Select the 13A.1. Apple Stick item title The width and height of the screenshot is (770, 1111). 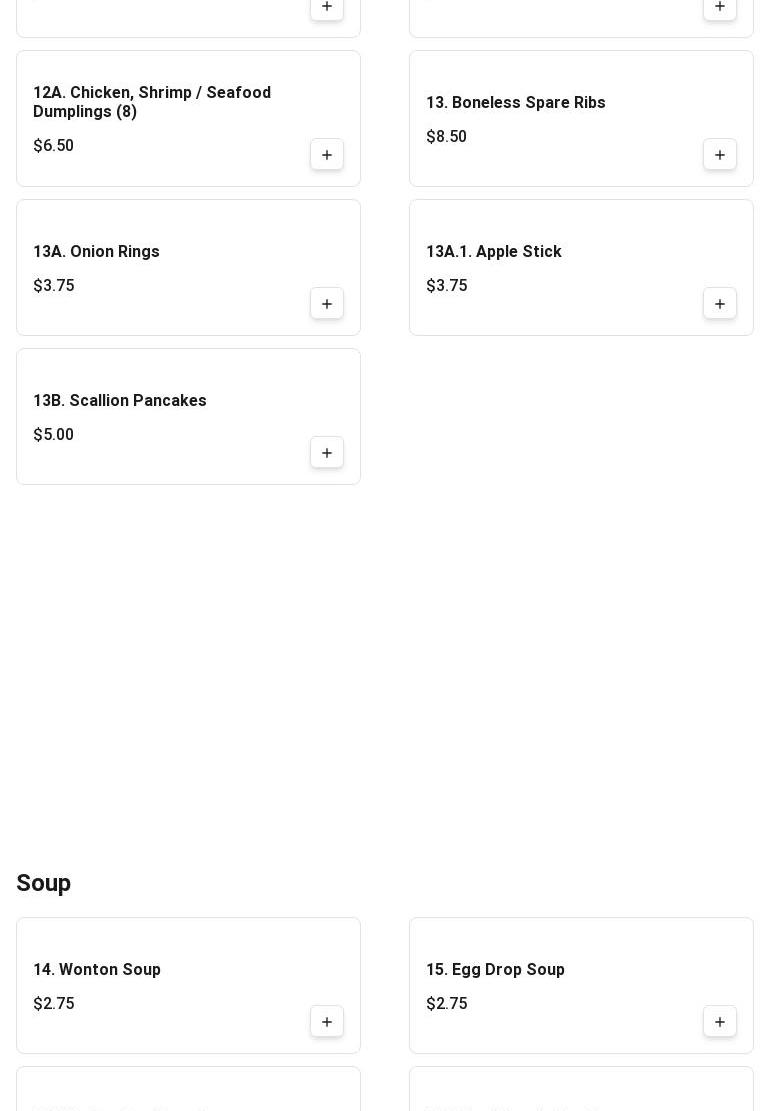[493, 252]
